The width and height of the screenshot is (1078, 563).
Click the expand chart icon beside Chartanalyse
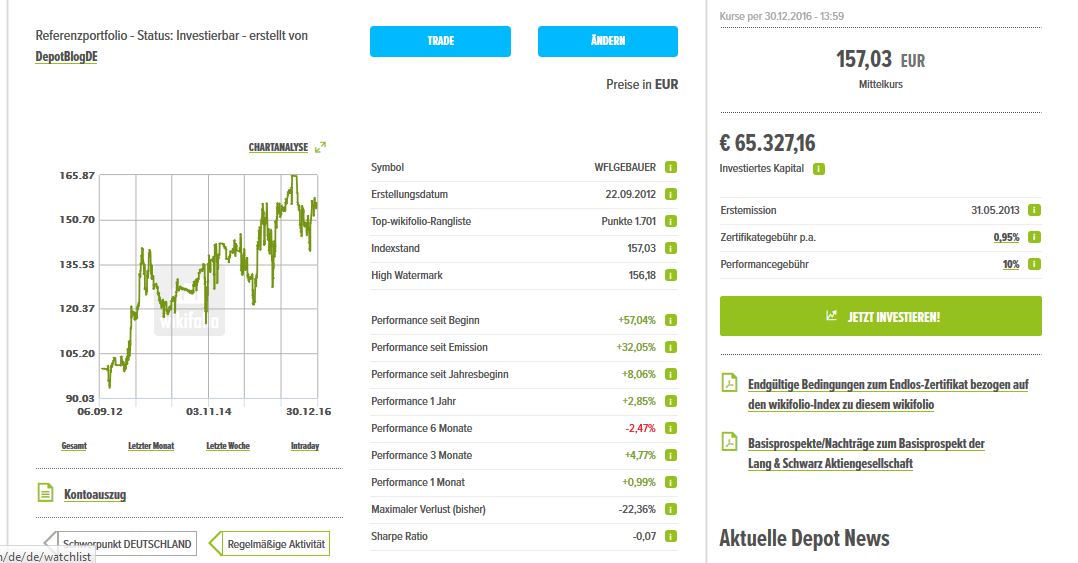click(320, 147)
